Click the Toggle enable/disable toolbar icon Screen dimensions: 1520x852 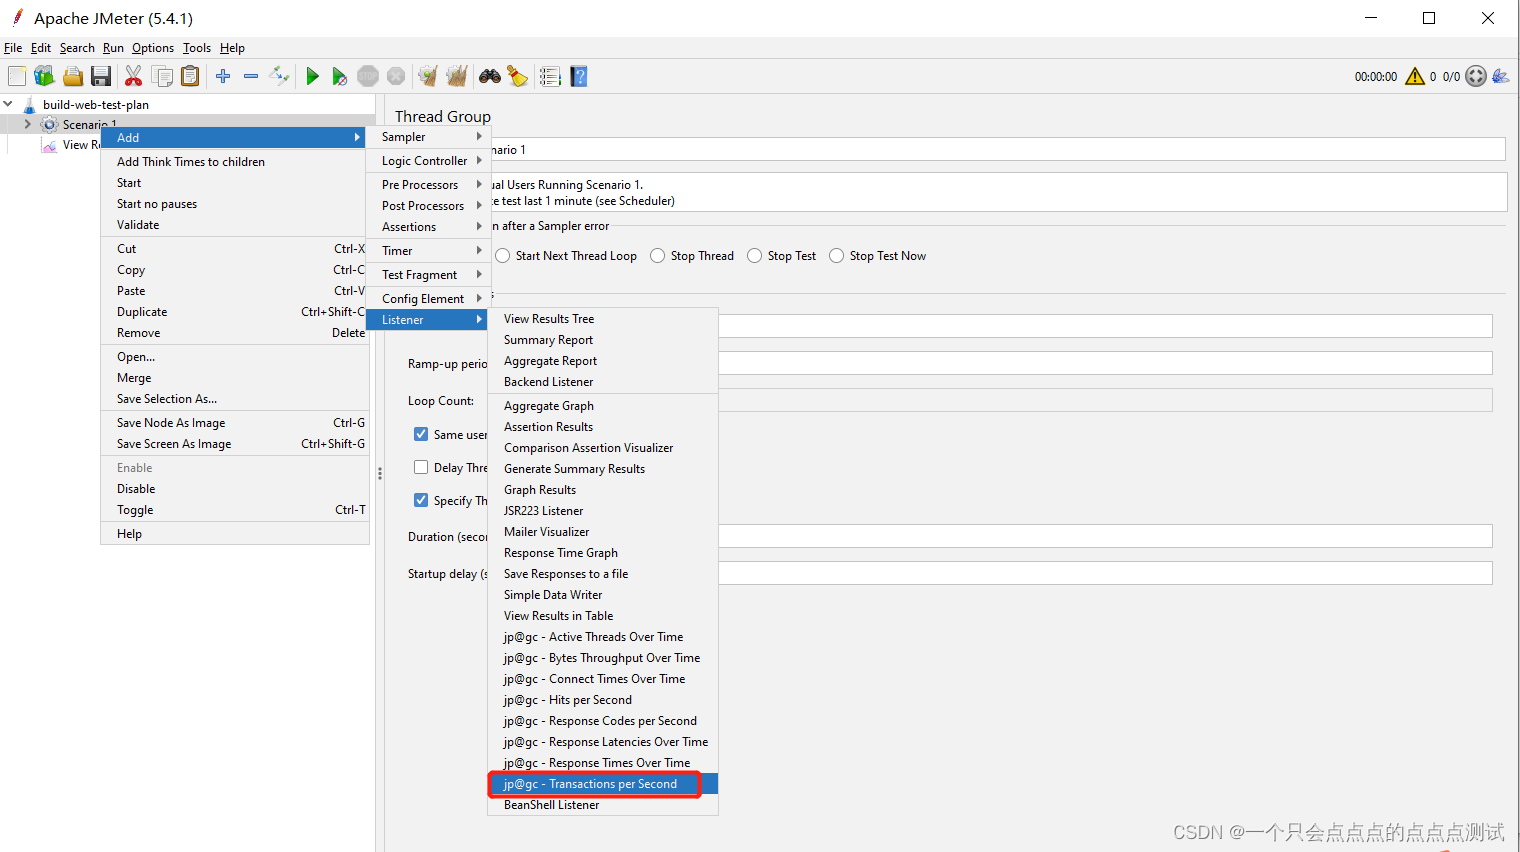pos(279,76)
